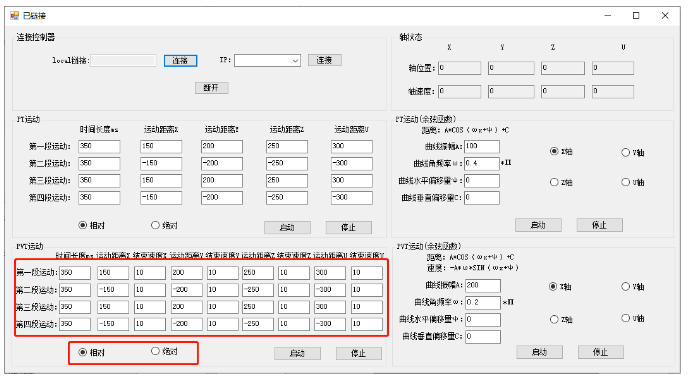Click 停止 in the PVT运动 section

359,353
